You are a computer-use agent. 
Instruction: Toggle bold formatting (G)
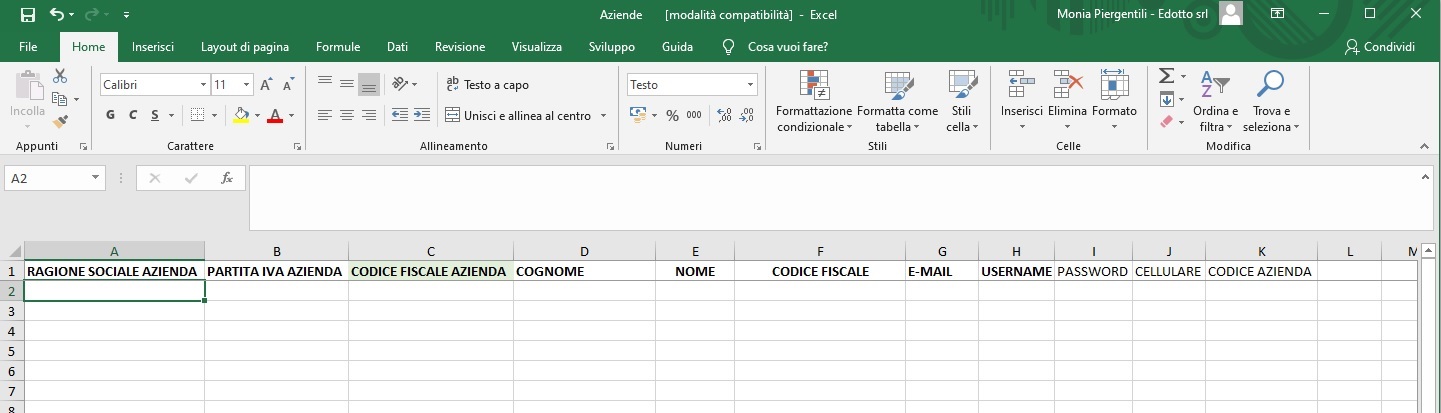(x=111, y=115)
